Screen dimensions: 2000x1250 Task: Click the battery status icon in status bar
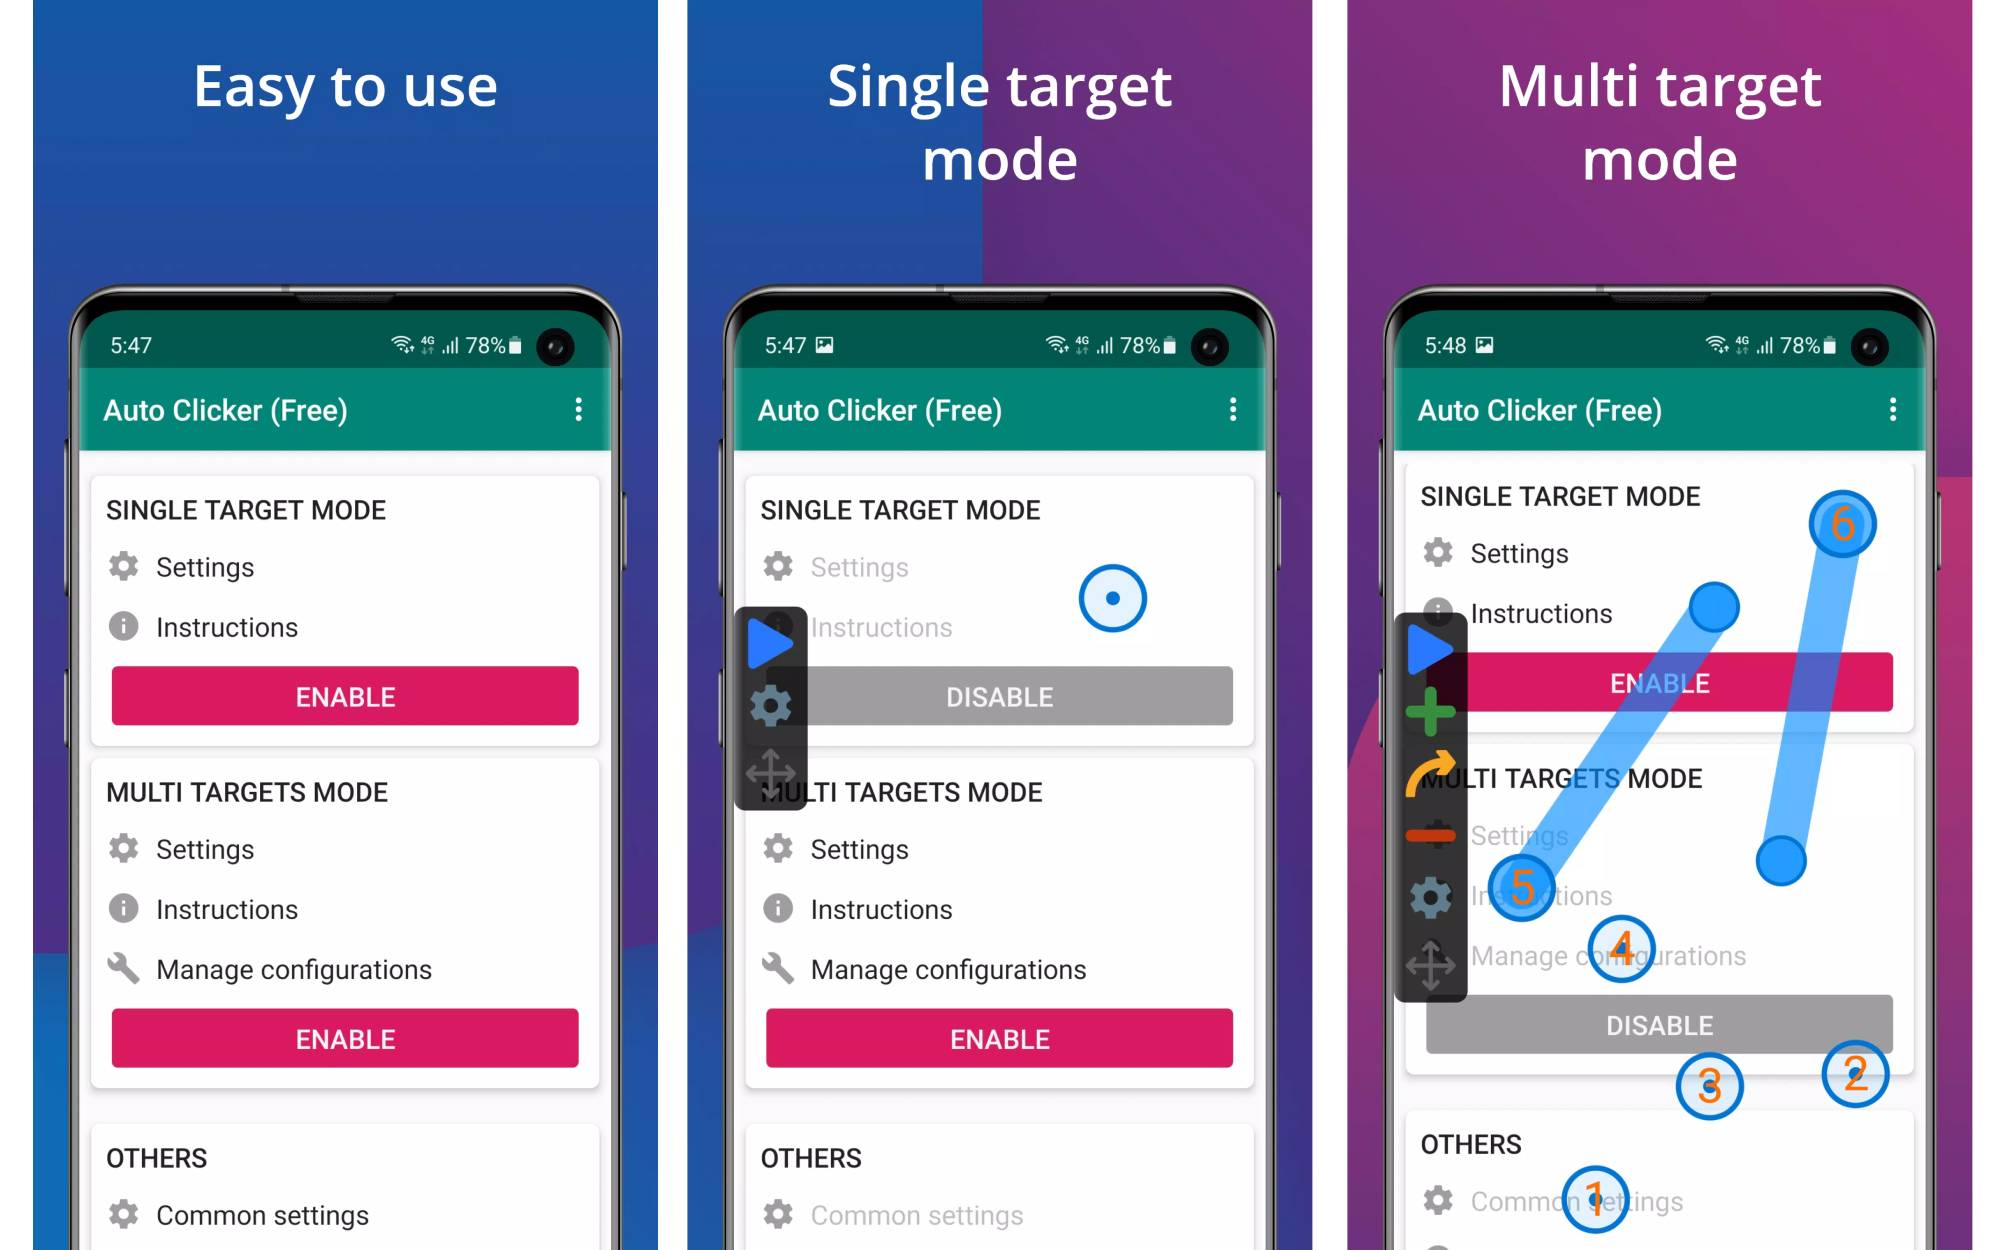pos(1847,346)
